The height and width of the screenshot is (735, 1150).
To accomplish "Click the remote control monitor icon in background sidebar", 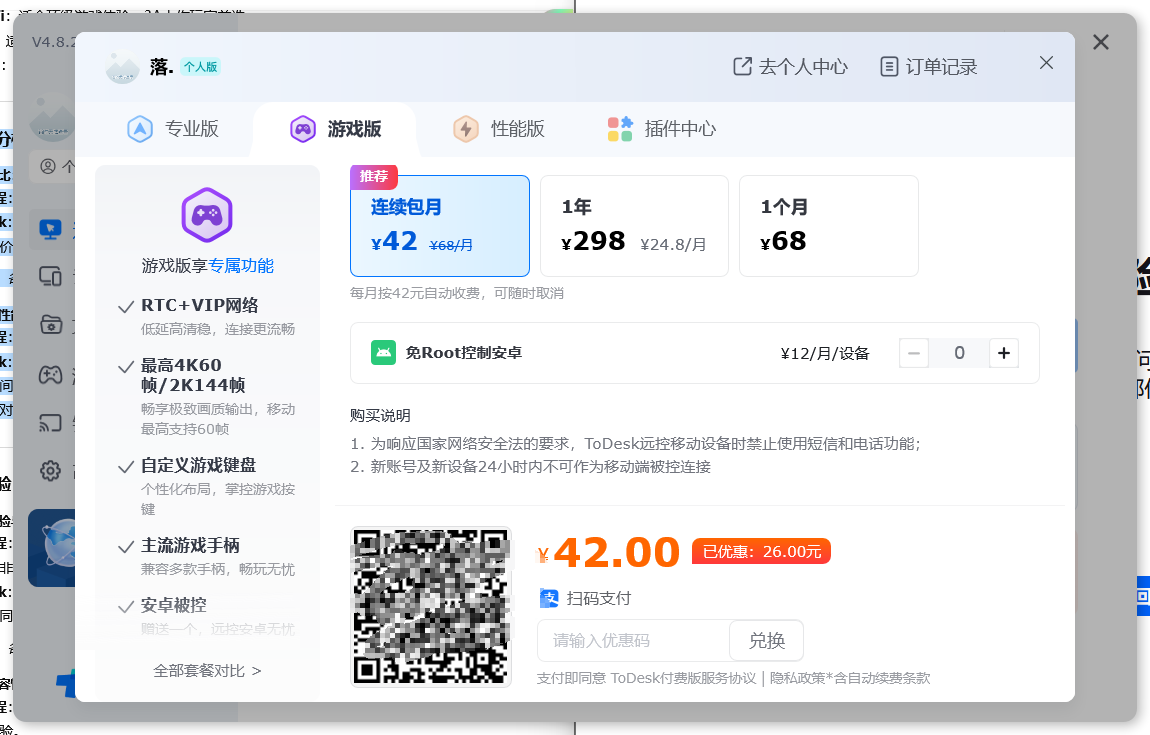I will click(51, 230).
